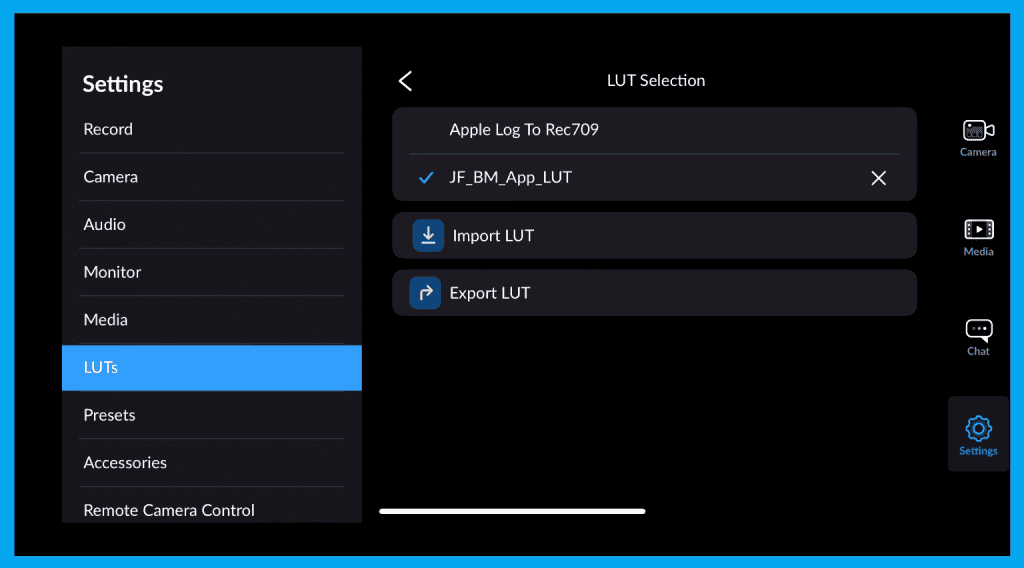The width and height of the screenshot is (1024, 568).
Task: Open the Chat bubble icon
Action: point(978,330)
